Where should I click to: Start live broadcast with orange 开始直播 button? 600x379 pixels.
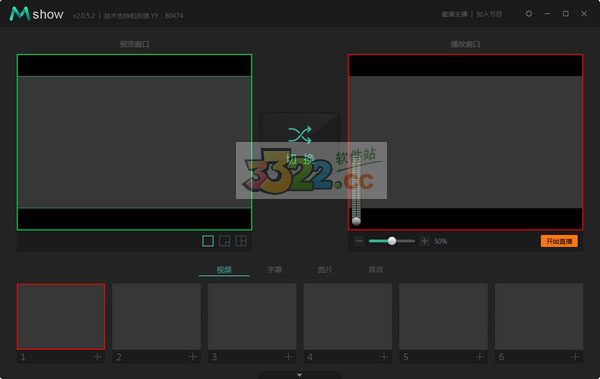coord(559,241)
